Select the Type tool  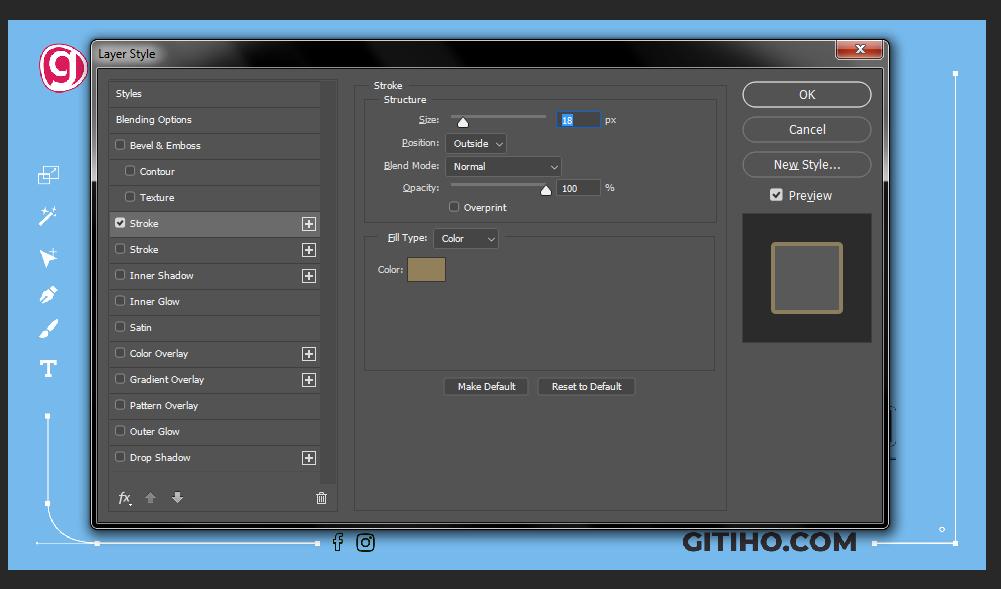47,369
